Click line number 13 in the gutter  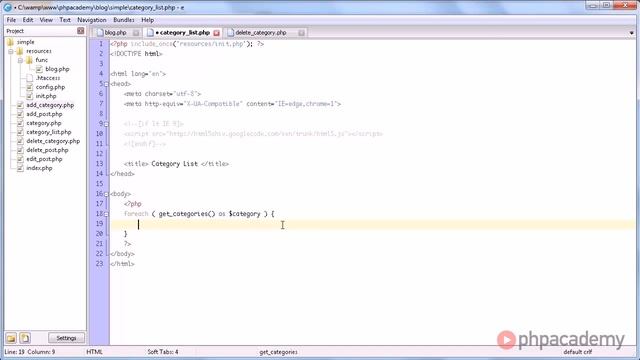click(x=100, y=164)
